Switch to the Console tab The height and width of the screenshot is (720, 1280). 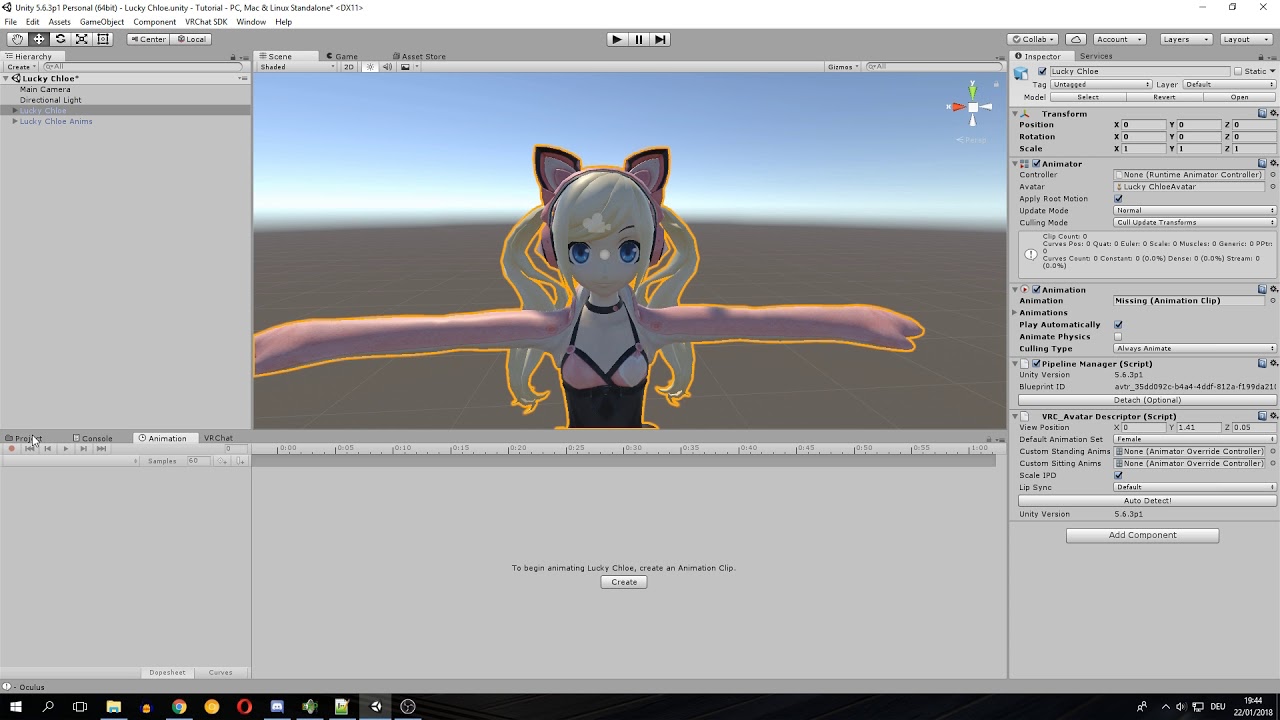coord(92,439)
